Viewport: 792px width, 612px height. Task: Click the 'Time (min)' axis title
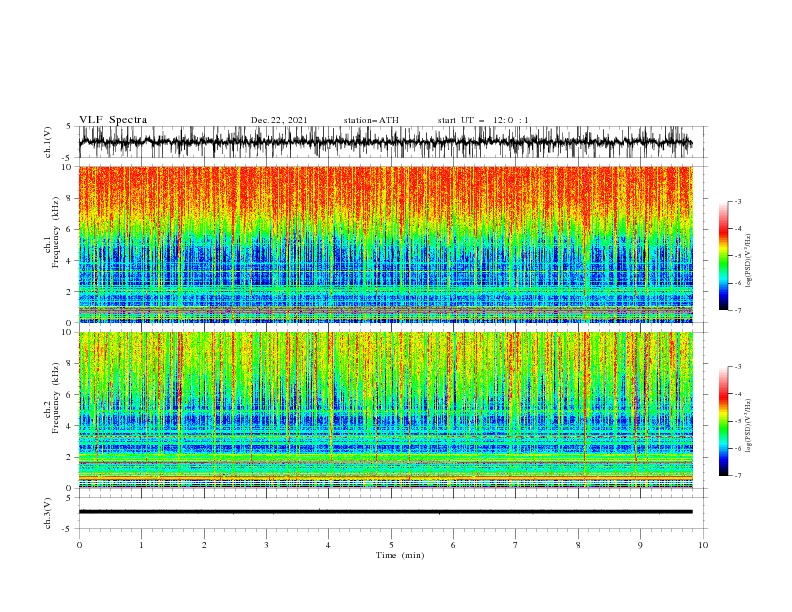click(x=400, y=555)
